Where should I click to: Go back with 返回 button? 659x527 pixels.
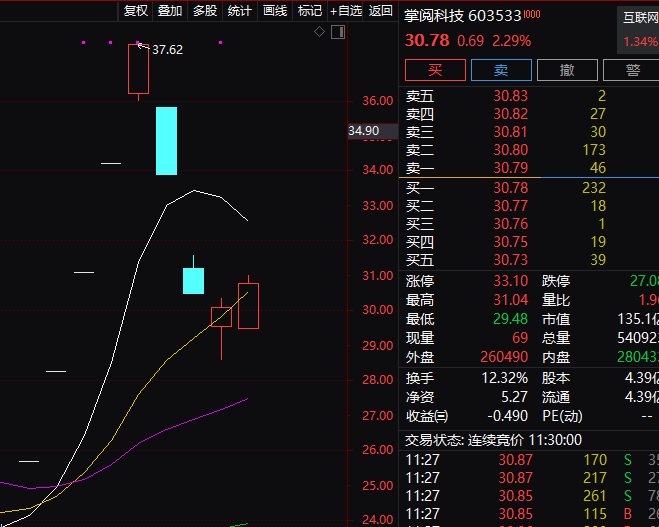[380, 11]
